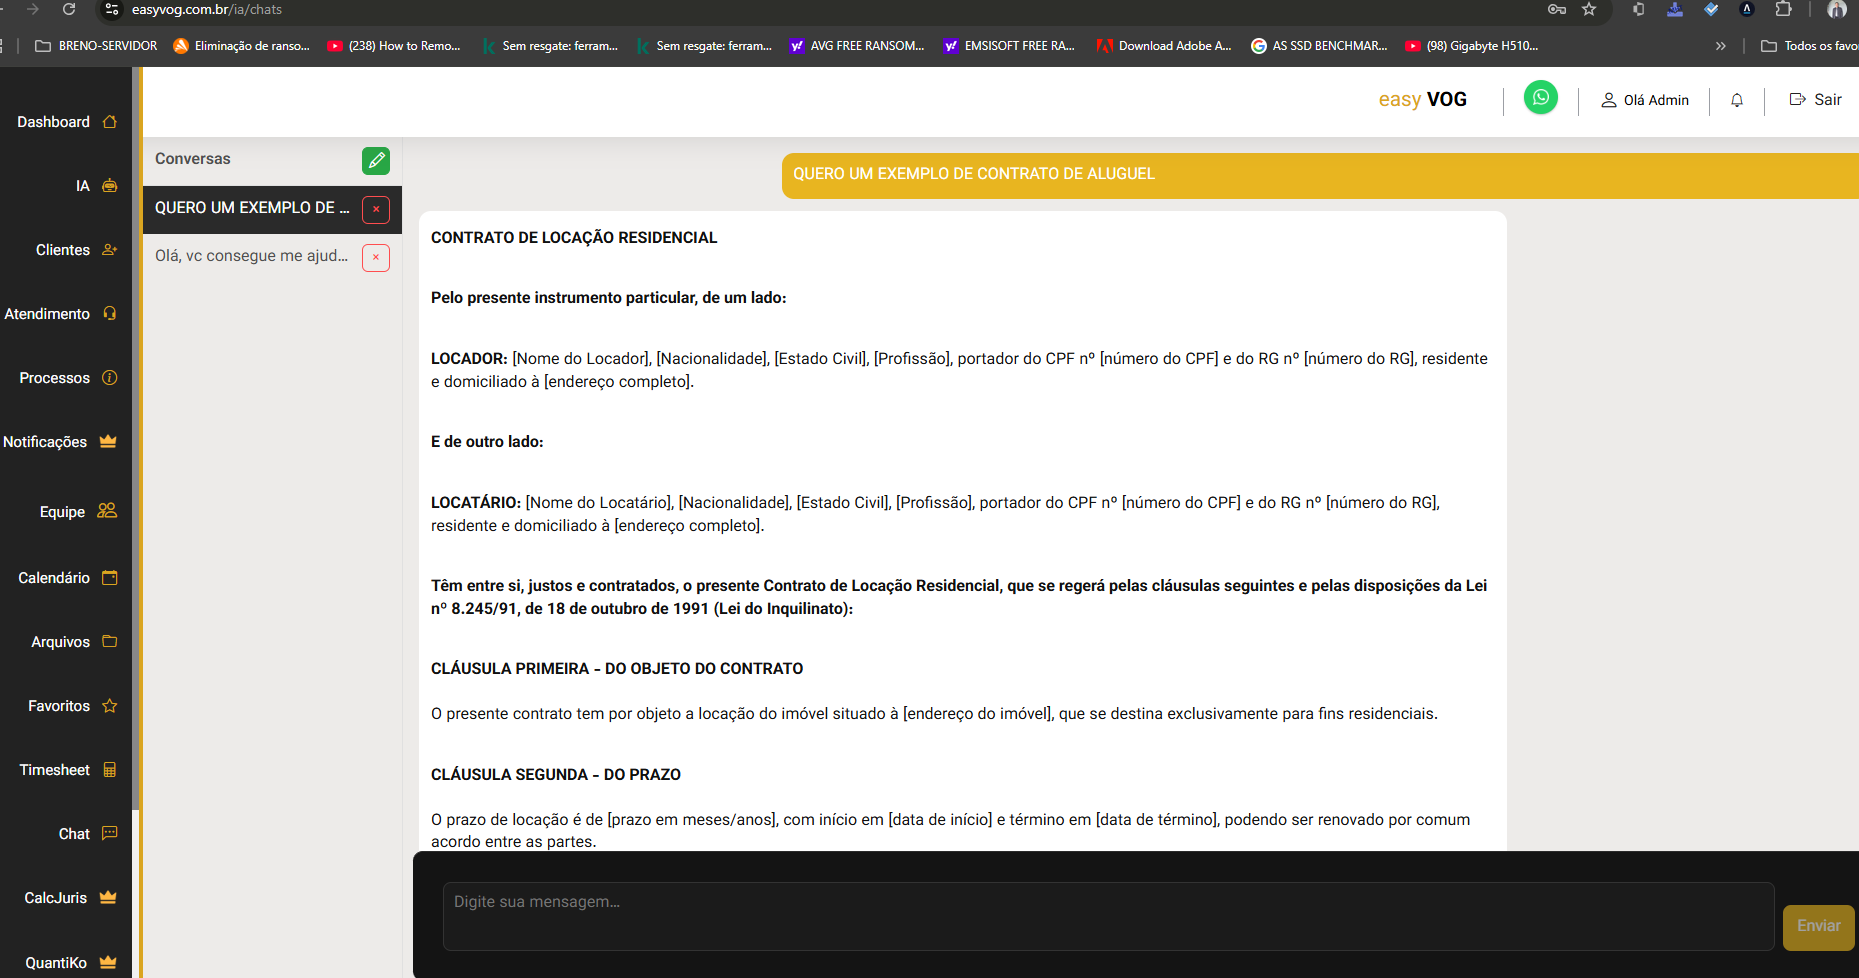Screen dimensions: 1859x978
Task: Delete the 'Olá, vc consegue me ajud' conversation
Action: pos(376,257)
